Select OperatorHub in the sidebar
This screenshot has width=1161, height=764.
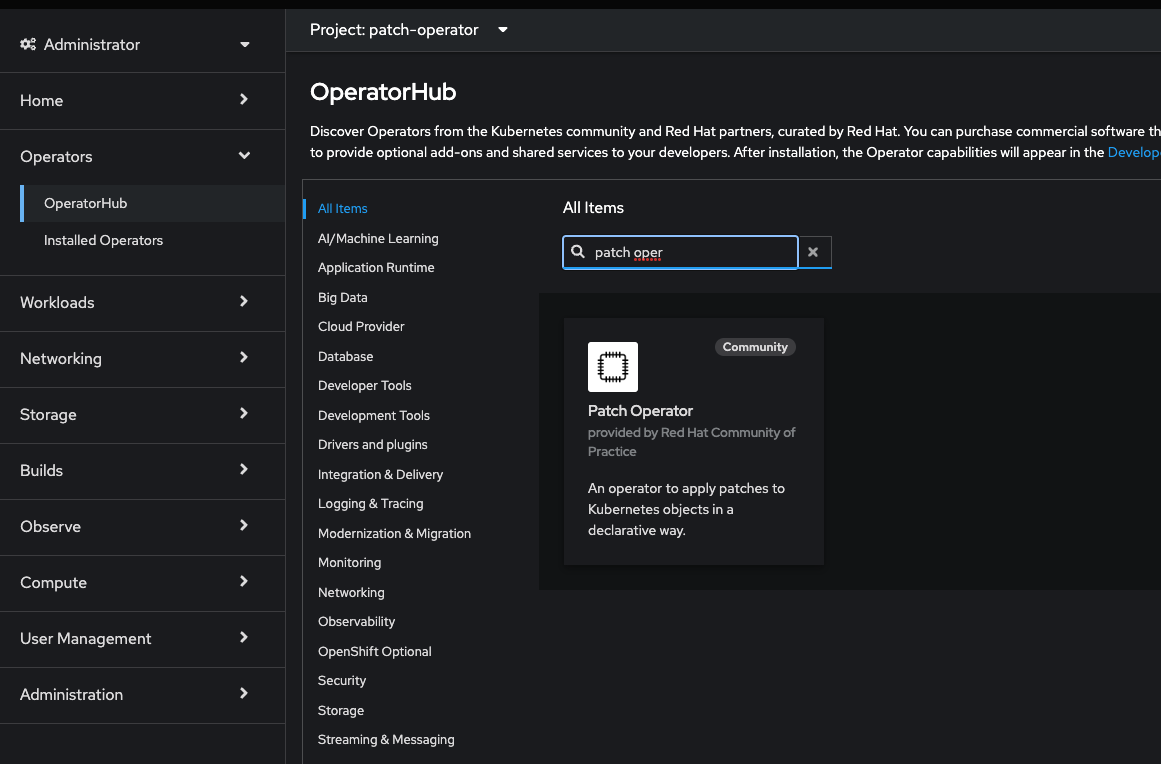click(x=85, y=203)
